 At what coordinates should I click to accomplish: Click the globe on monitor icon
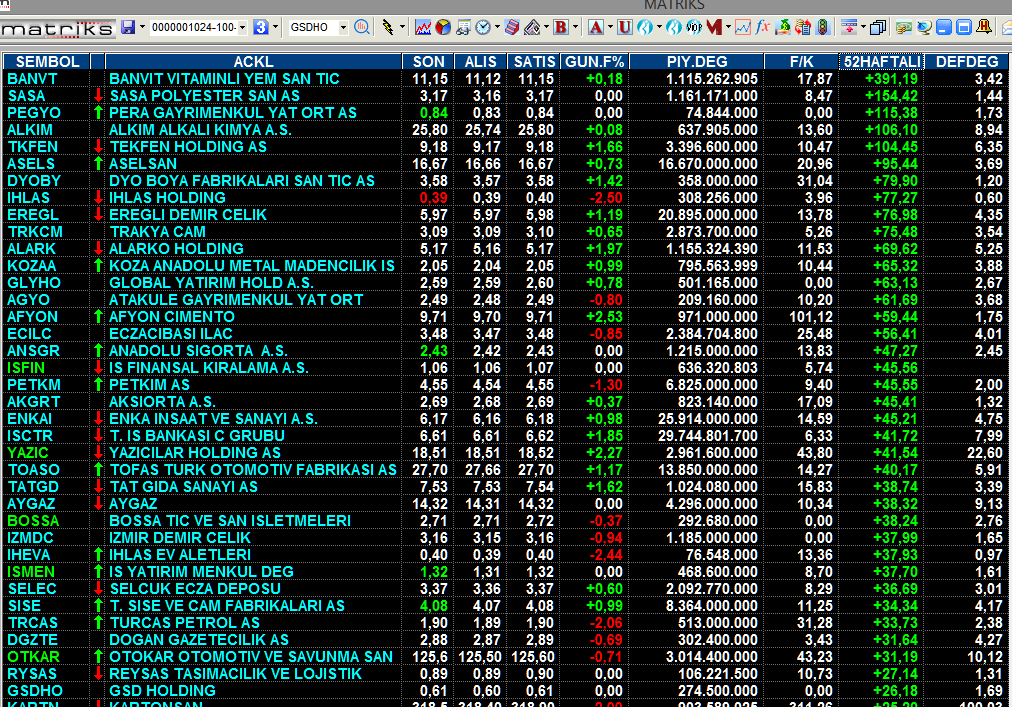click(924, 27)
